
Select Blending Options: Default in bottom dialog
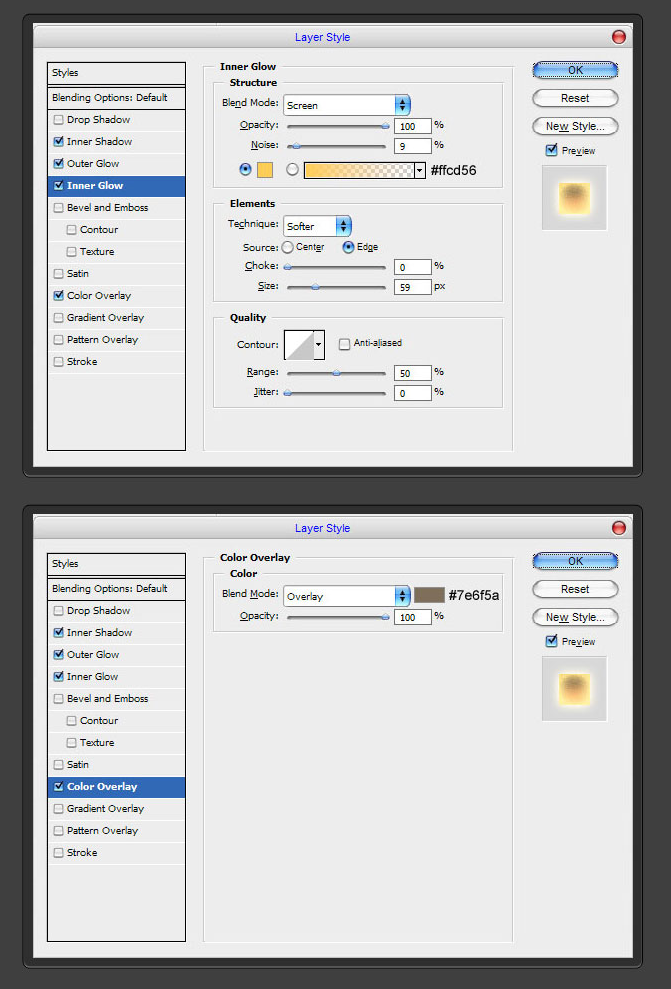pos(117,588)
